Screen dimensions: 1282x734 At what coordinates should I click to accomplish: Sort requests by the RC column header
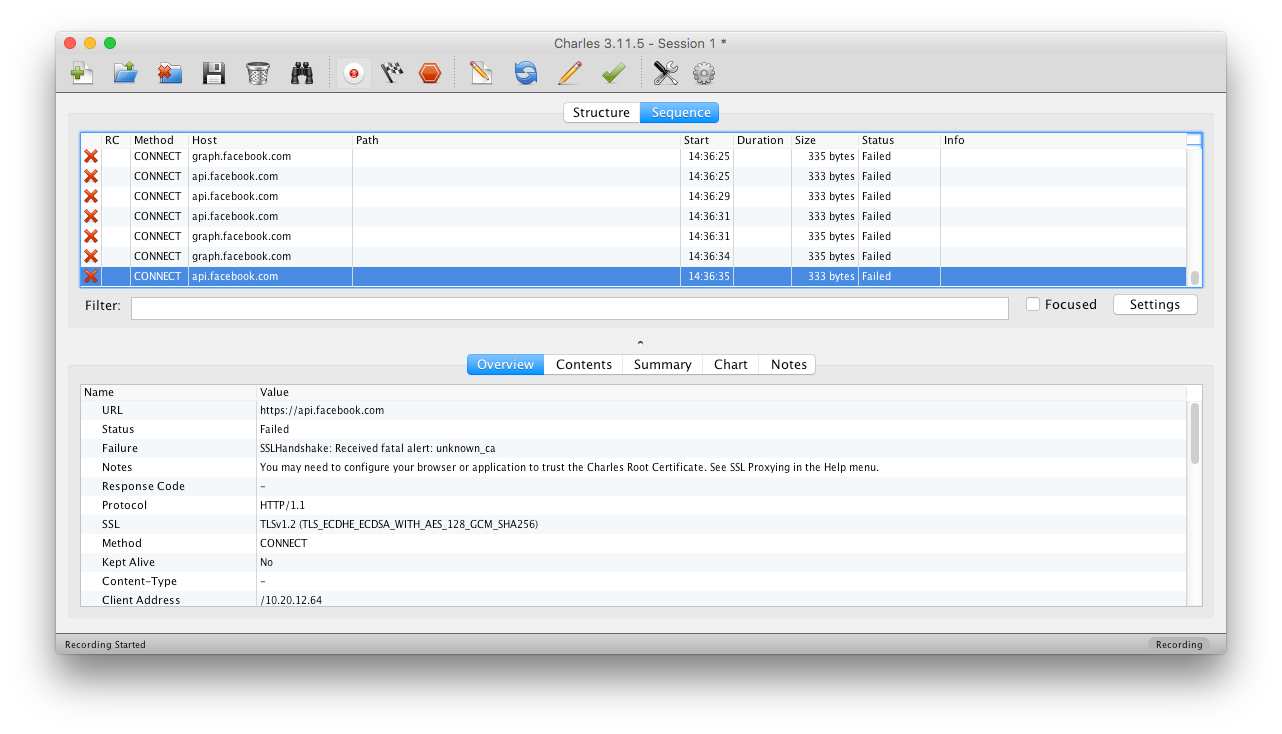[x=116, y=140]
